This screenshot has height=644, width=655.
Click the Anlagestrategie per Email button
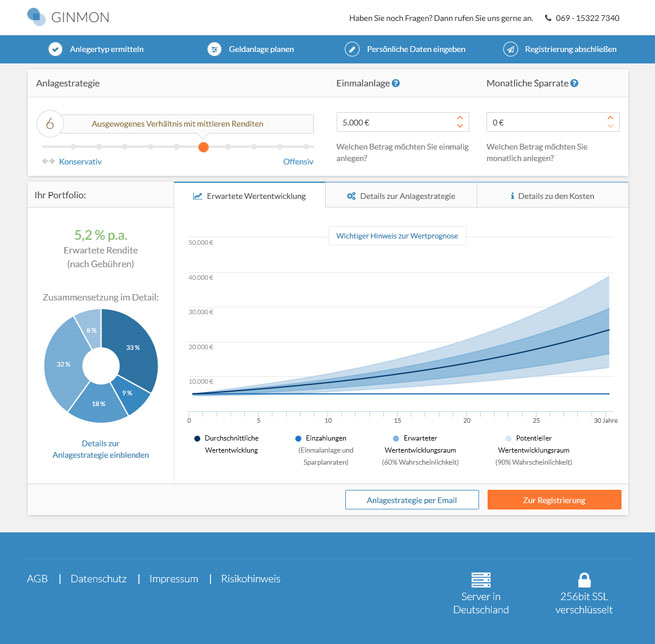pos(412,500)
